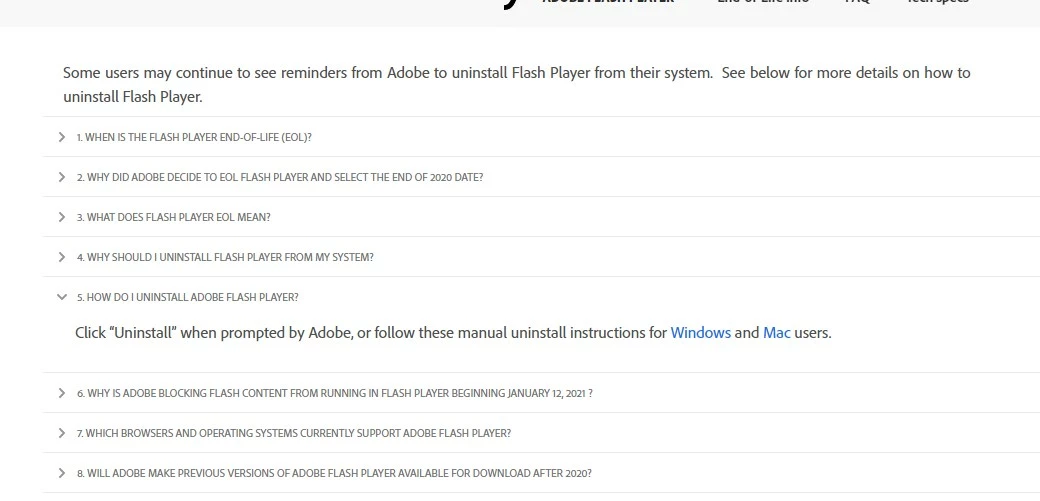Open 'Why is Adobe blocking Flash content' question text

point(334,393)
